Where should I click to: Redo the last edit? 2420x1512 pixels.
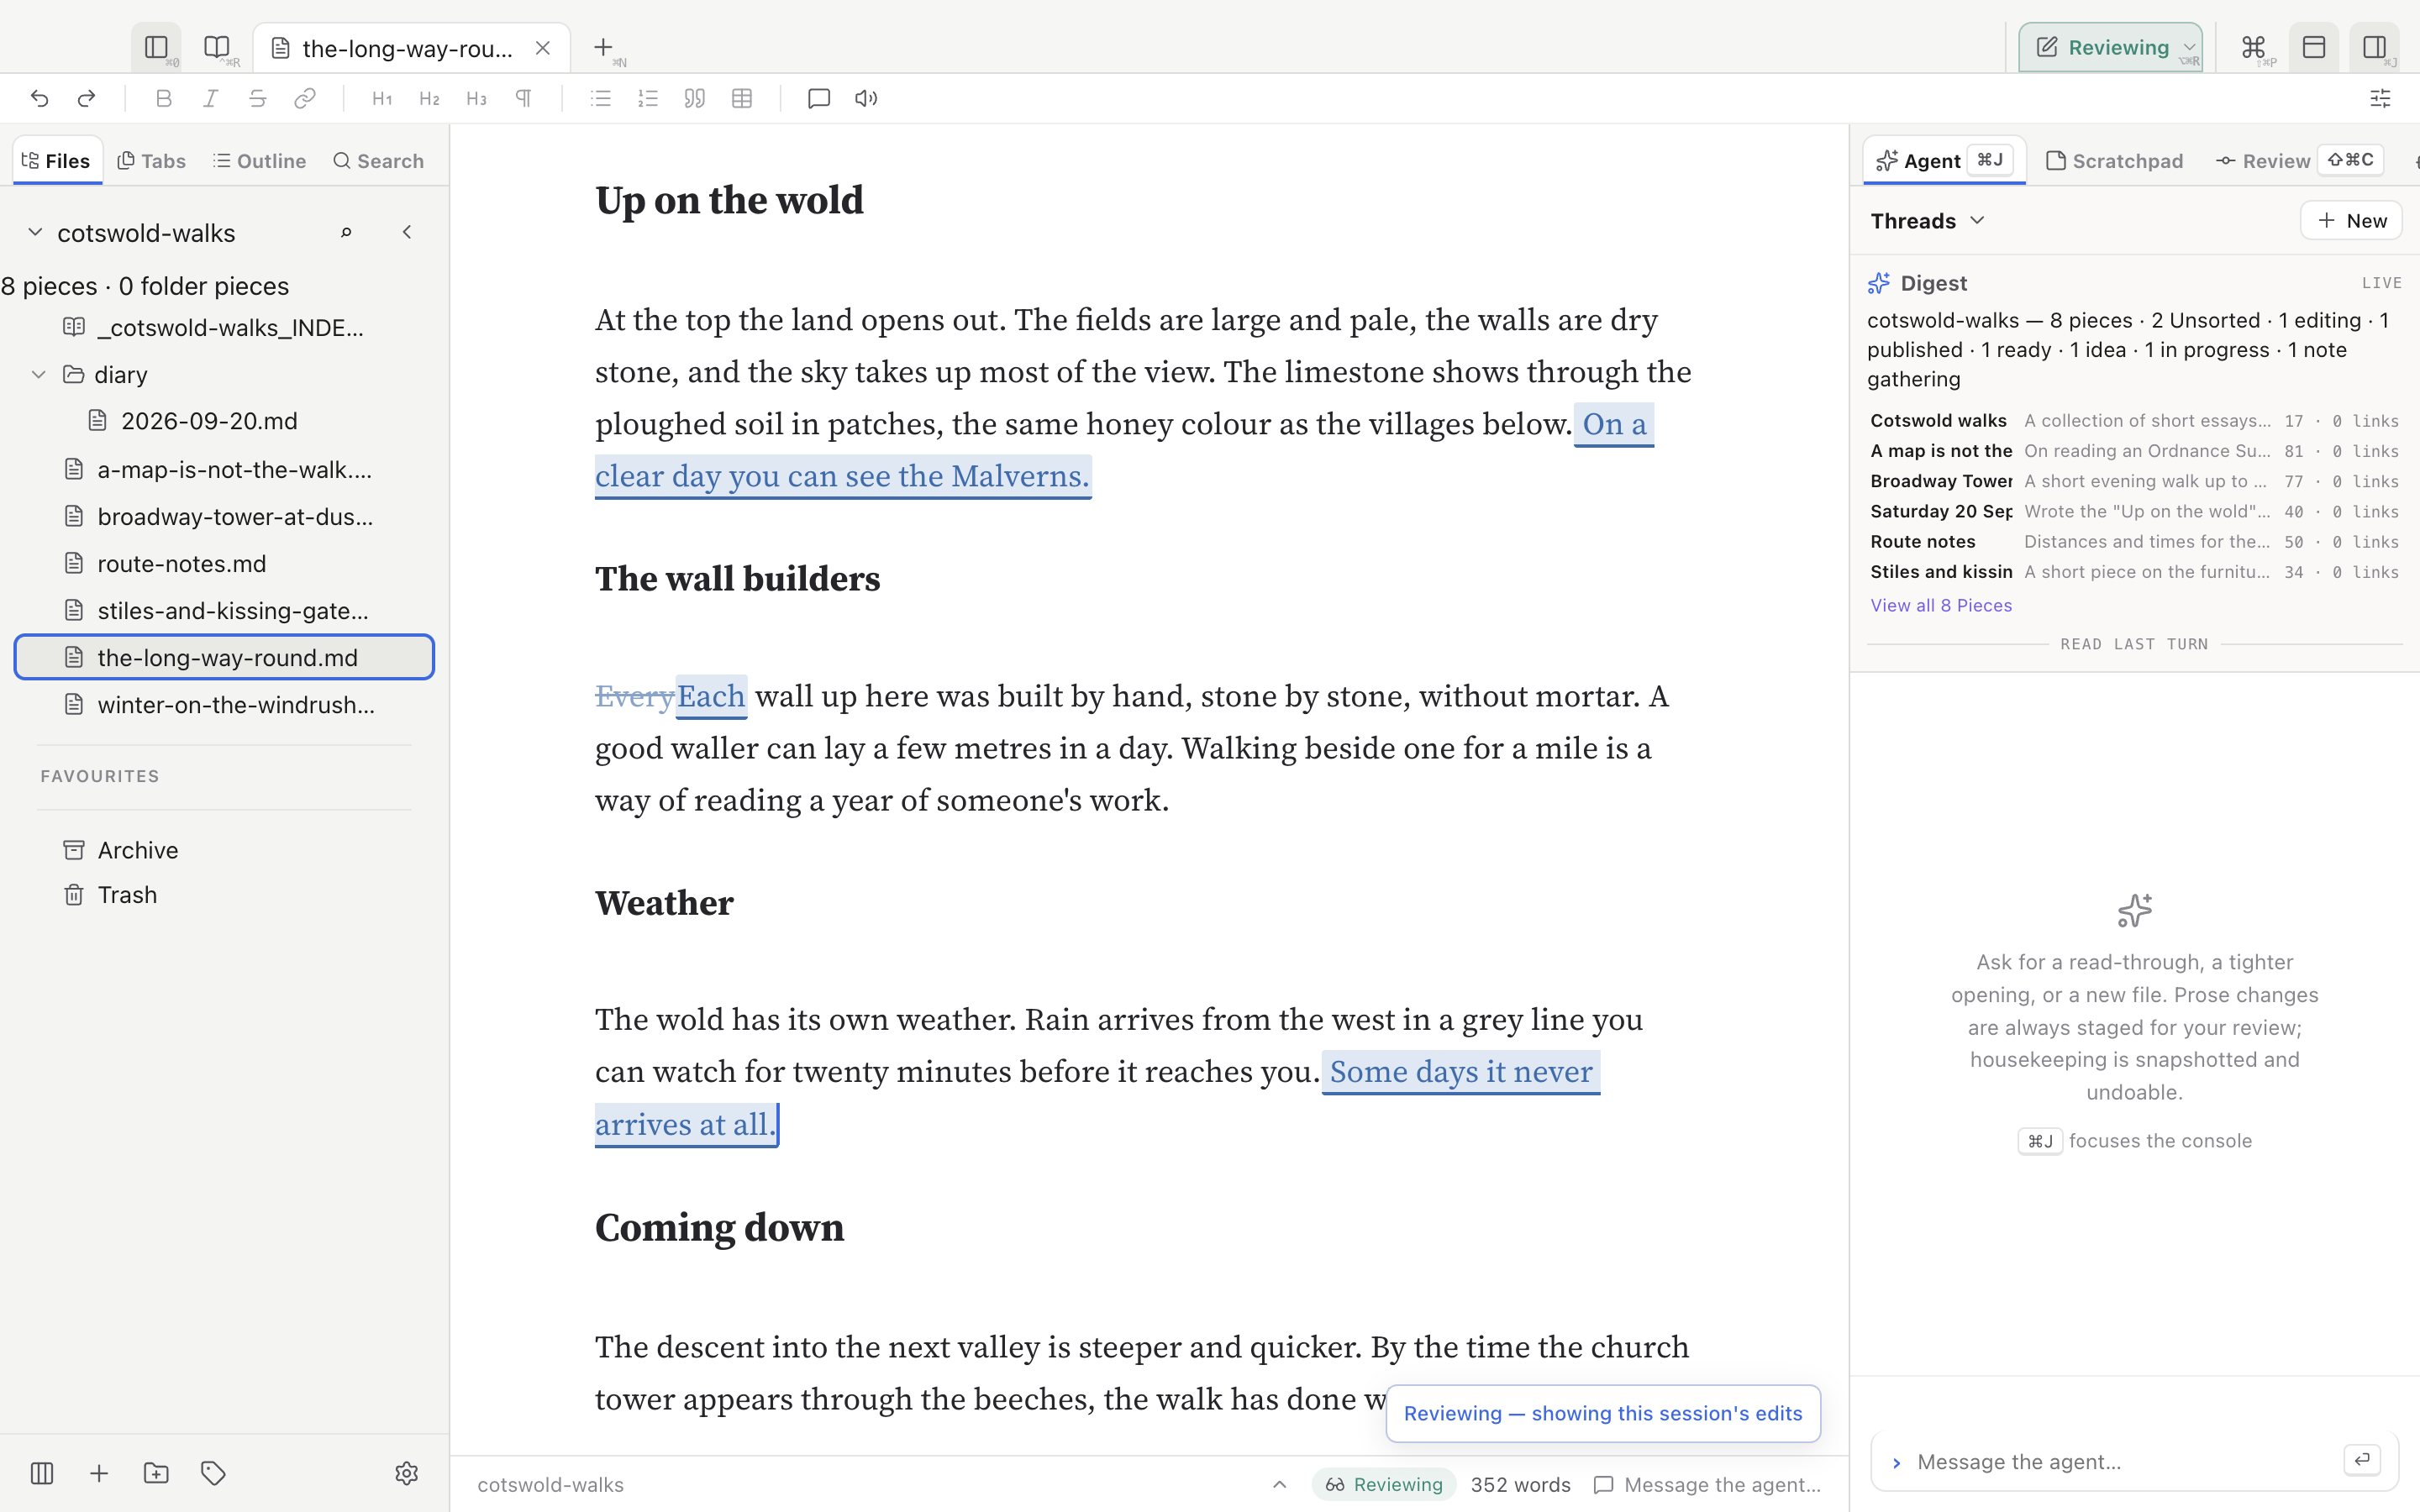click(87, 98)
